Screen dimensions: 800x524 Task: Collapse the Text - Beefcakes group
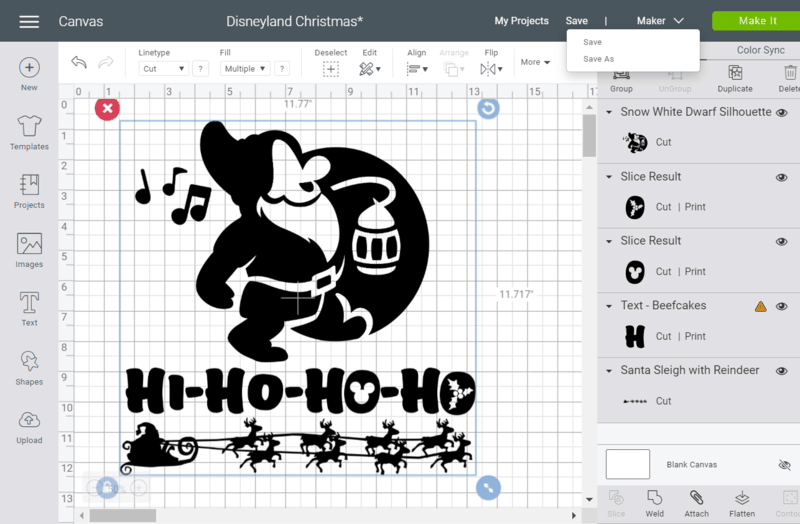pyautogui.click(x=609, y=306)
